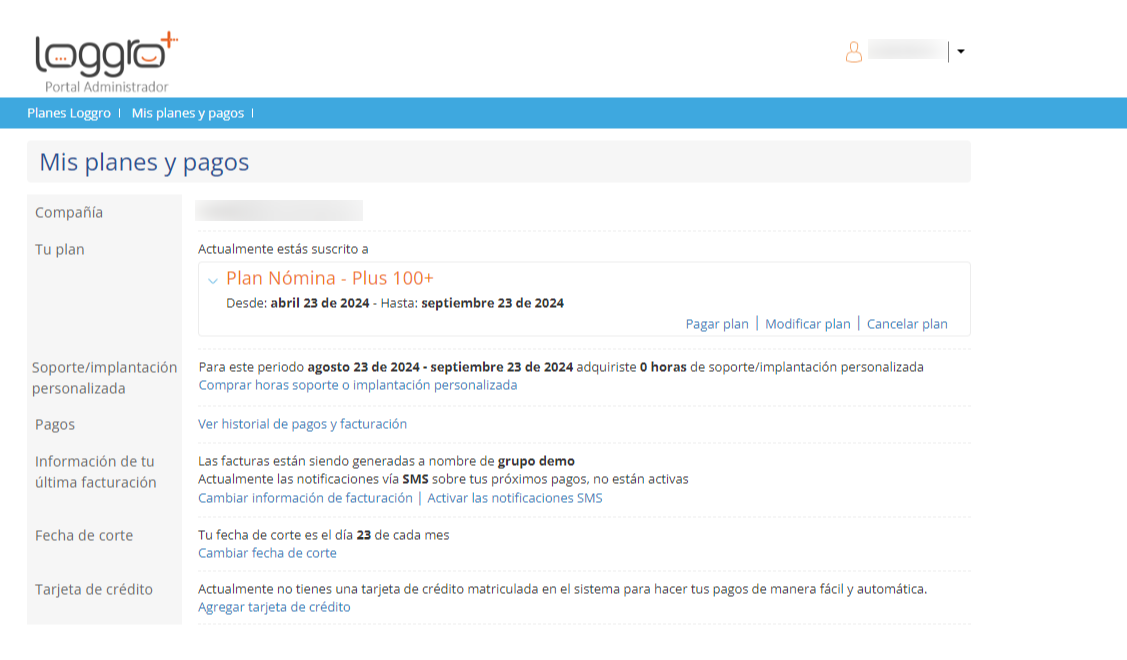Open the Mis planes y pagos menu

pyautogui.click(x=188, y=113)
